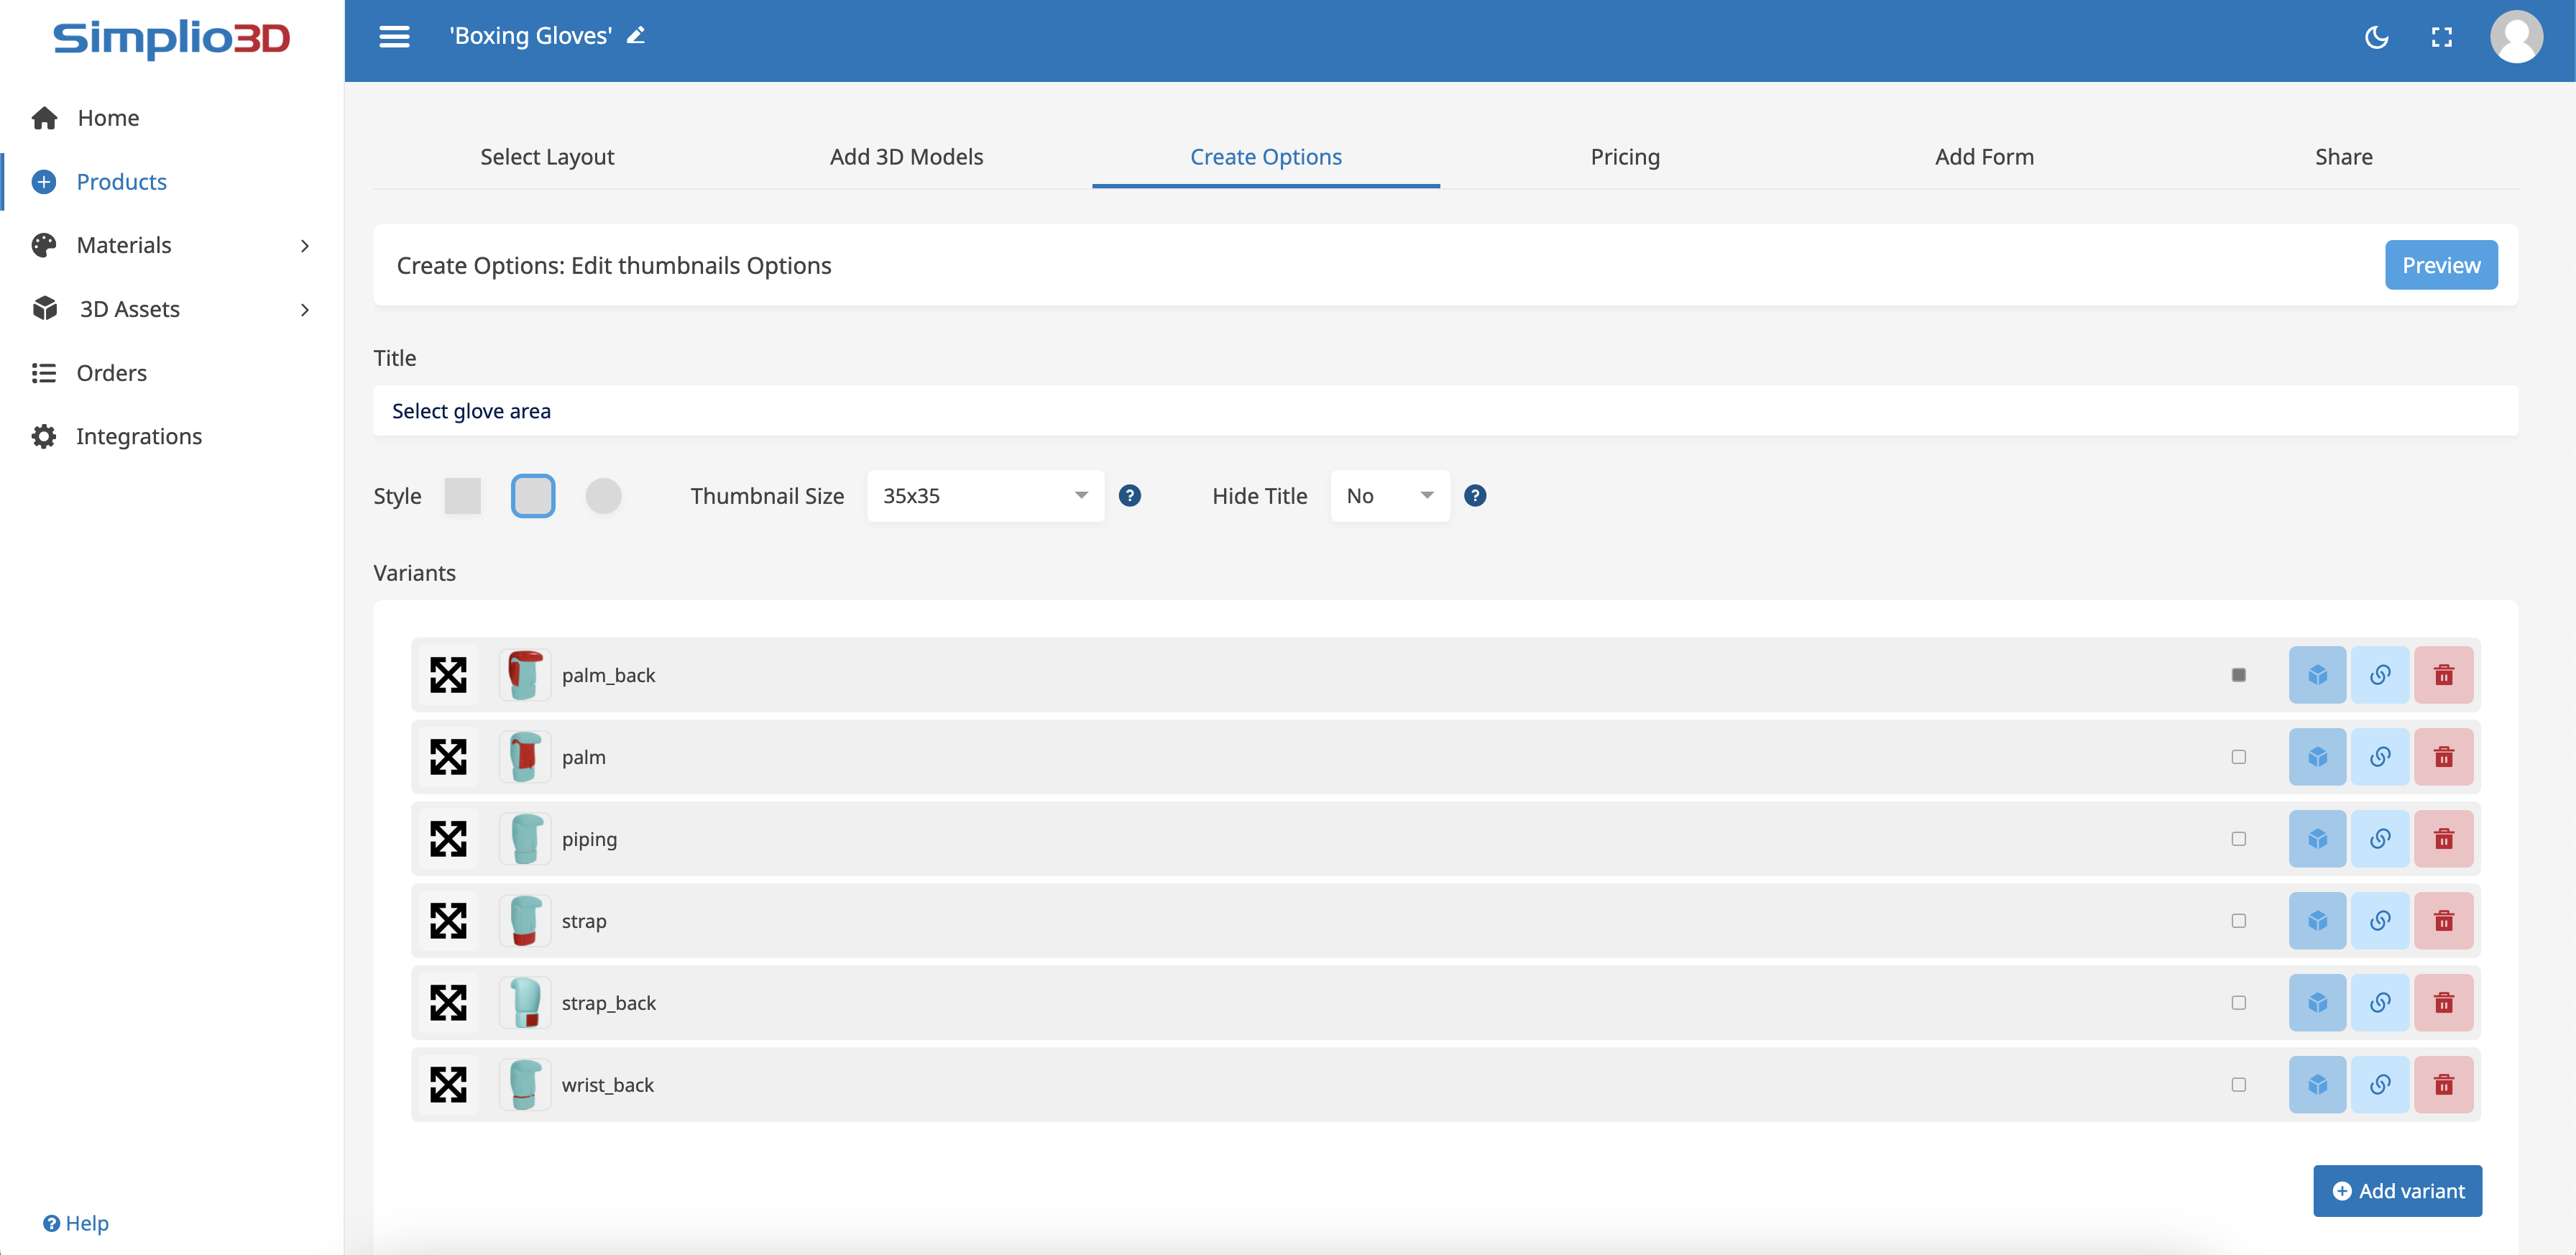The image size is (2576, 1255).
Task: Toggle the palm_back variant checkbox
Action: point(2238,675)
